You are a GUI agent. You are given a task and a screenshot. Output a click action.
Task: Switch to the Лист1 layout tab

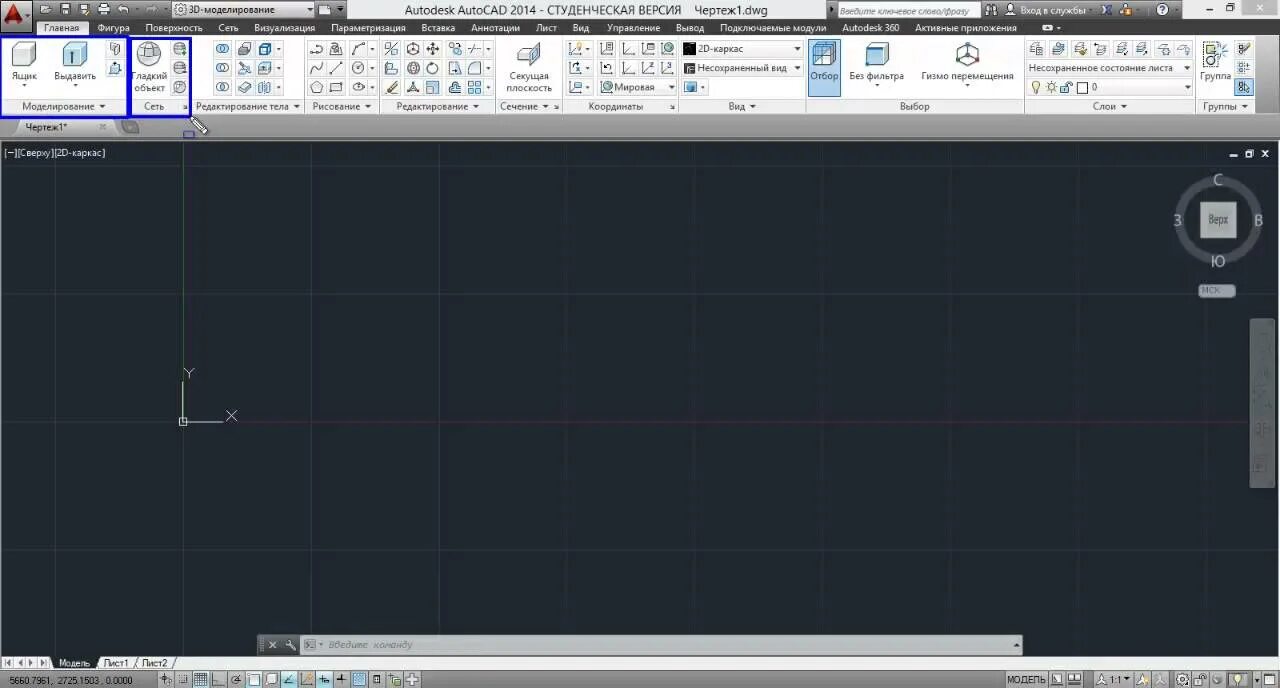[x=116, y=663]
